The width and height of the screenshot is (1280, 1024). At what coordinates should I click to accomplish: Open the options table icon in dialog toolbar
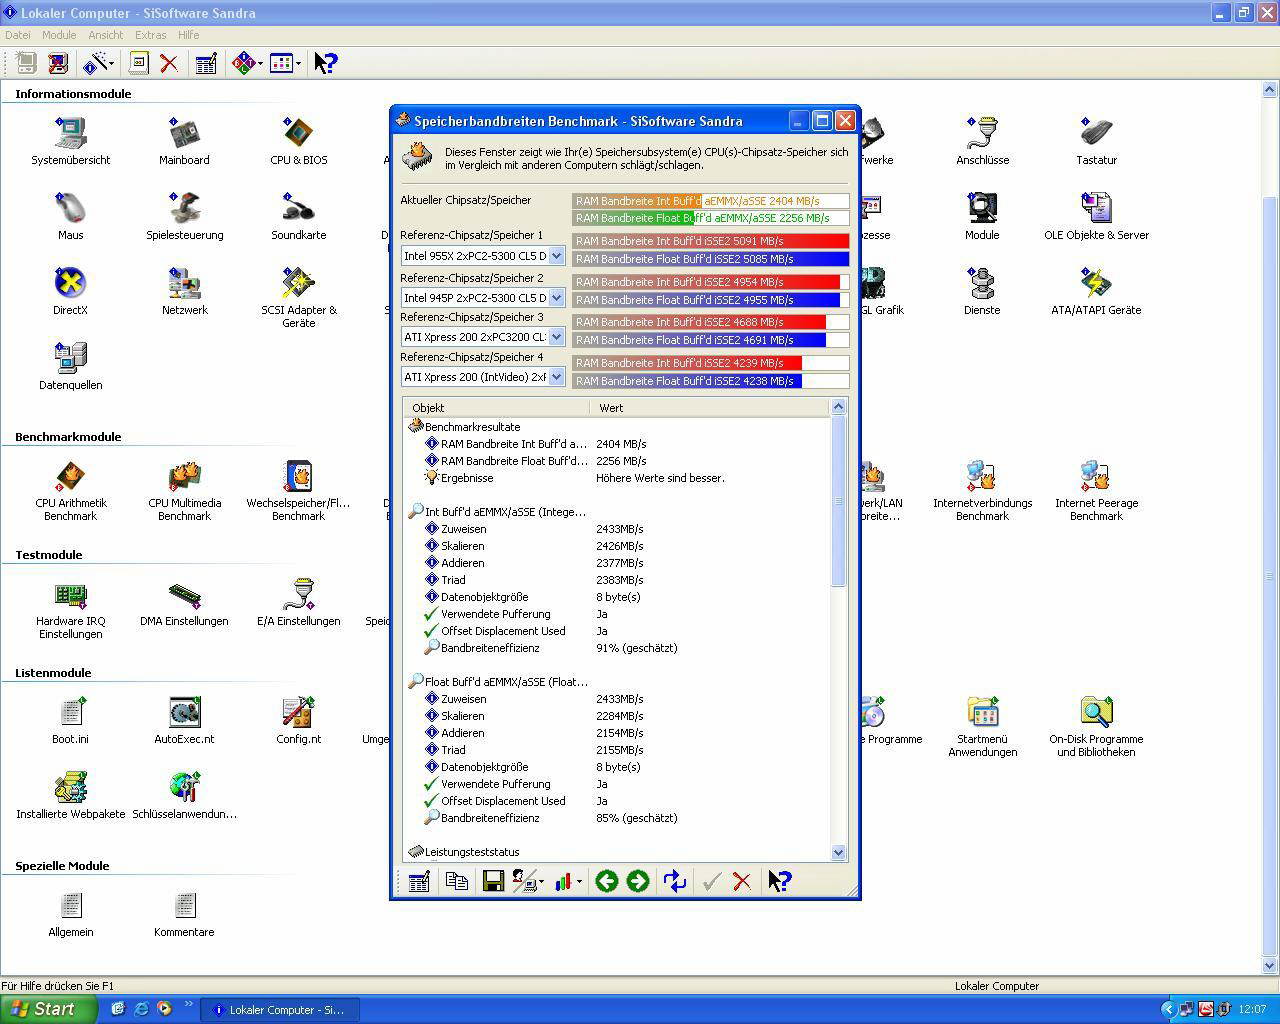point(419,881)
